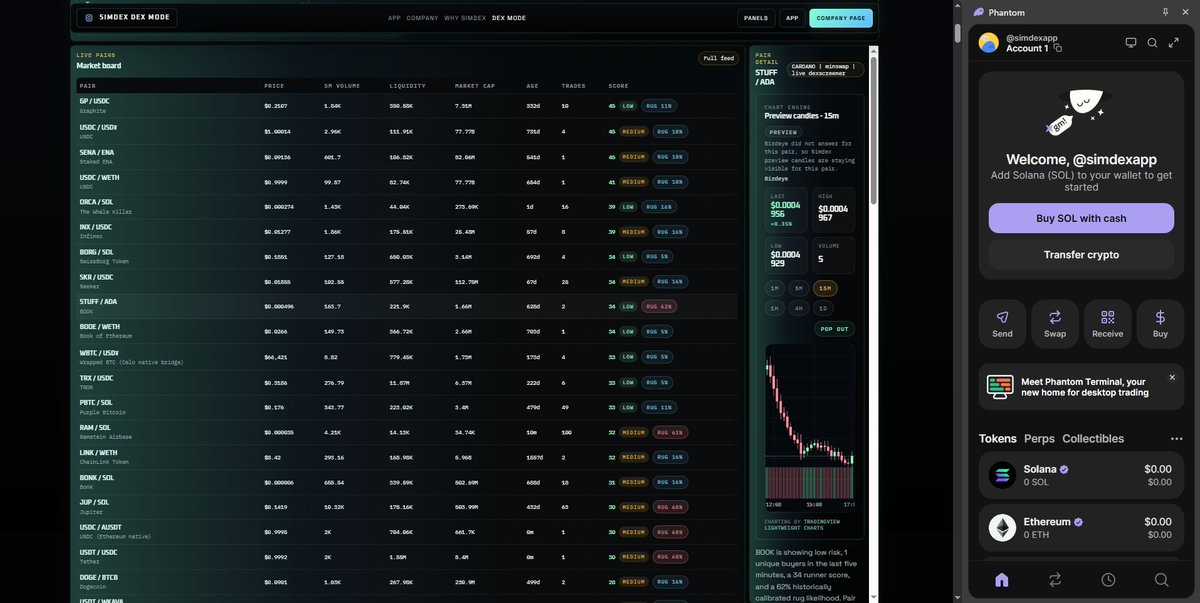The image size is (1200, 603).
Task: Click the Receive QR action in Phantom
Action: pyautogui.click(x=1108, y=324)
